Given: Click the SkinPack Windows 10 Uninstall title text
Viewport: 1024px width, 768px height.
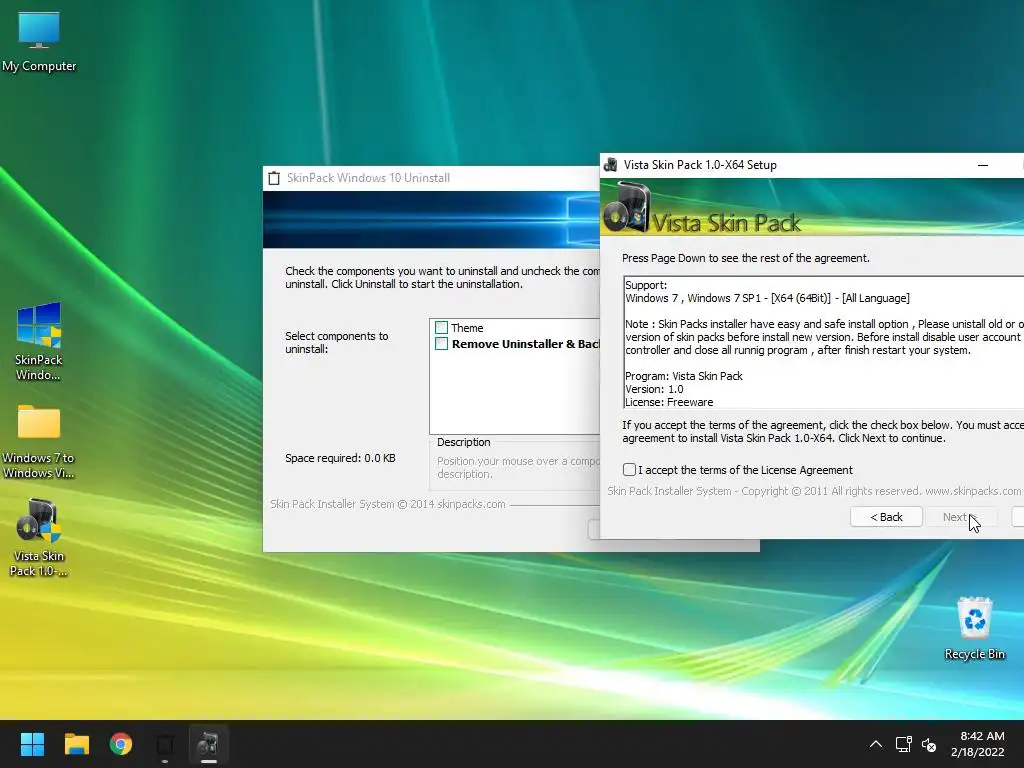Looking at the screenshot, I should click(x=368, y=178).
